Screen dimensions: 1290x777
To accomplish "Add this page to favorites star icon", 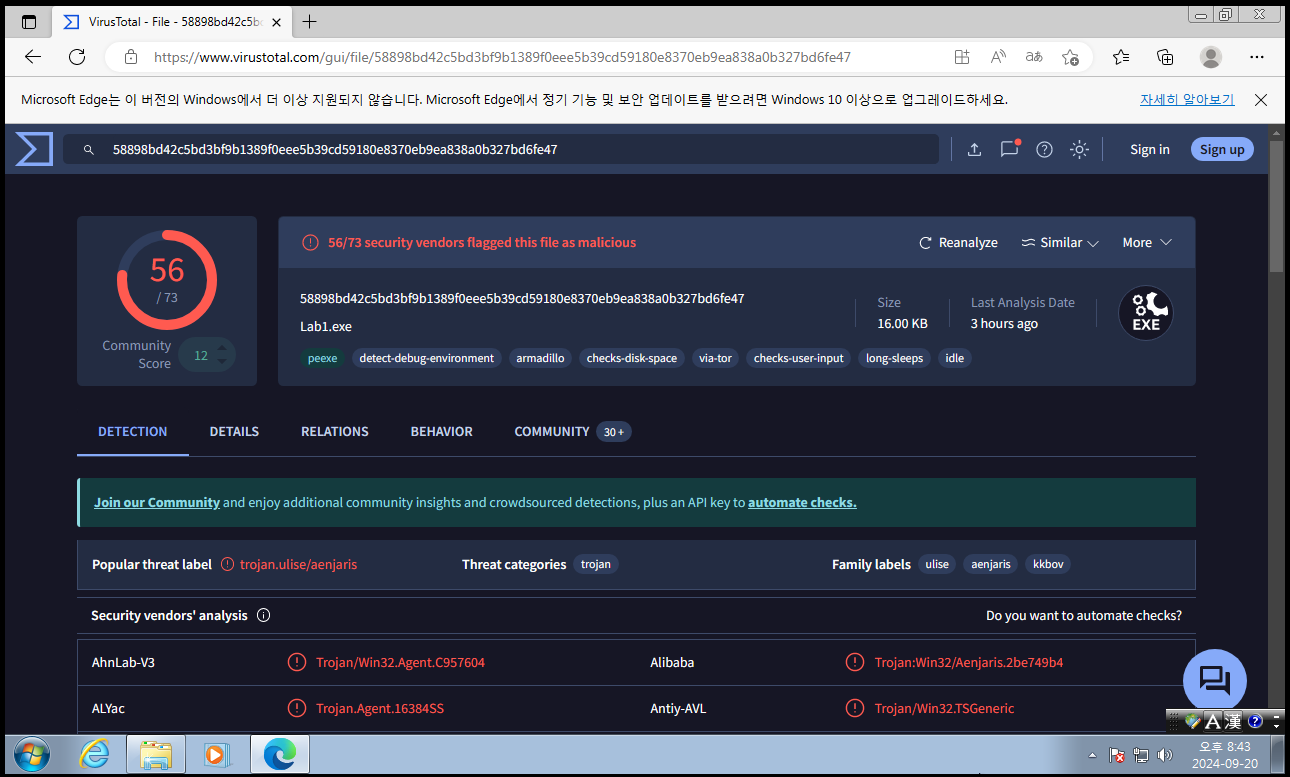I will tap(1070, 57).
